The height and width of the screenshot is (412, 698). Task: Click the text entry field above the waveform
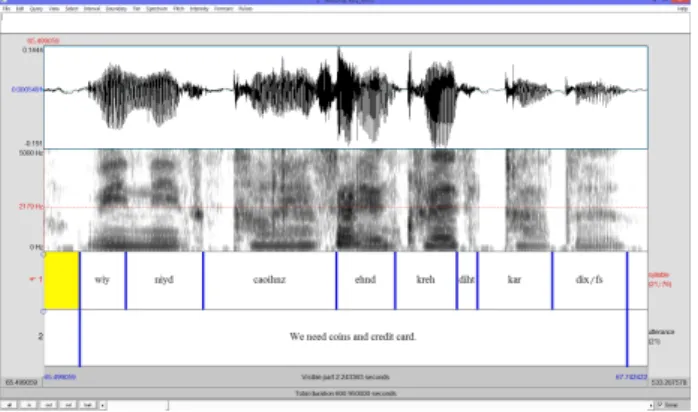click(345, 23)
